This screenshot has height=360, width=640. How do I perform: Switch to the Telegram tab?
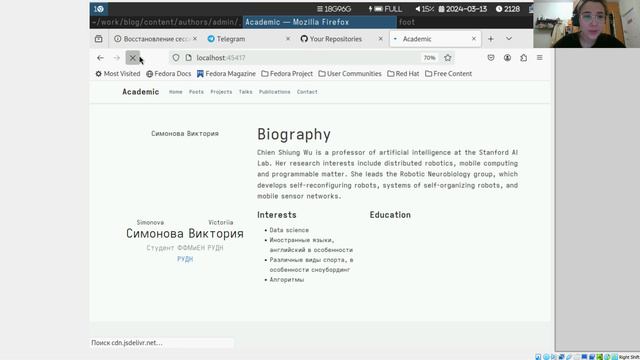(x=249, y=39)
